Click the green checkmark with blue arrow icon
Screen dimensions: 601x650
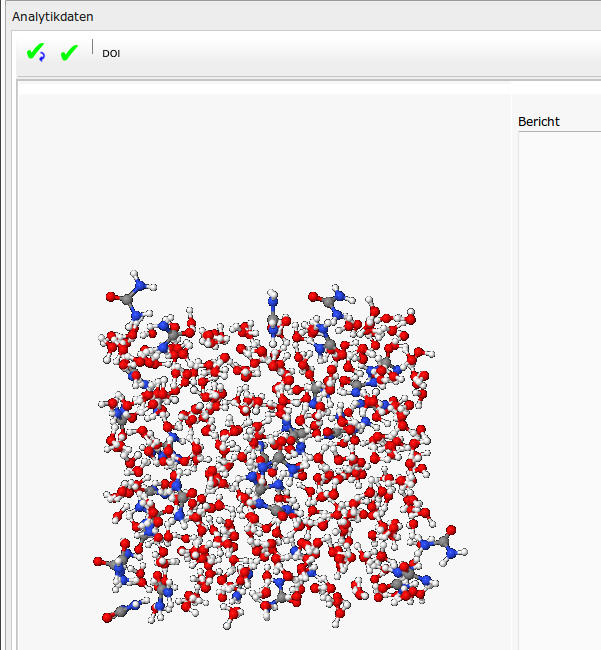(36, 52)
